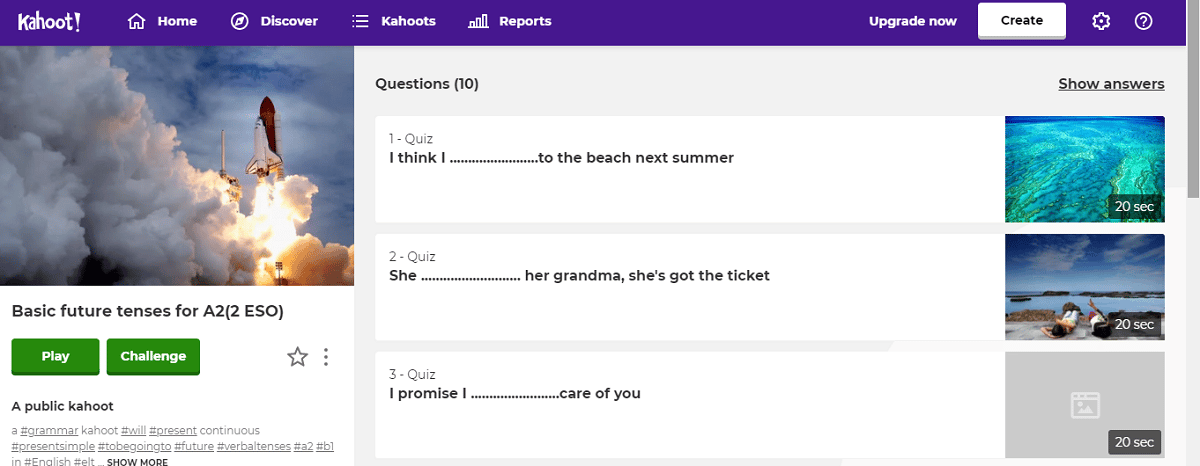Open the three-dot more options menu
1200x466 pixels.
326,356
